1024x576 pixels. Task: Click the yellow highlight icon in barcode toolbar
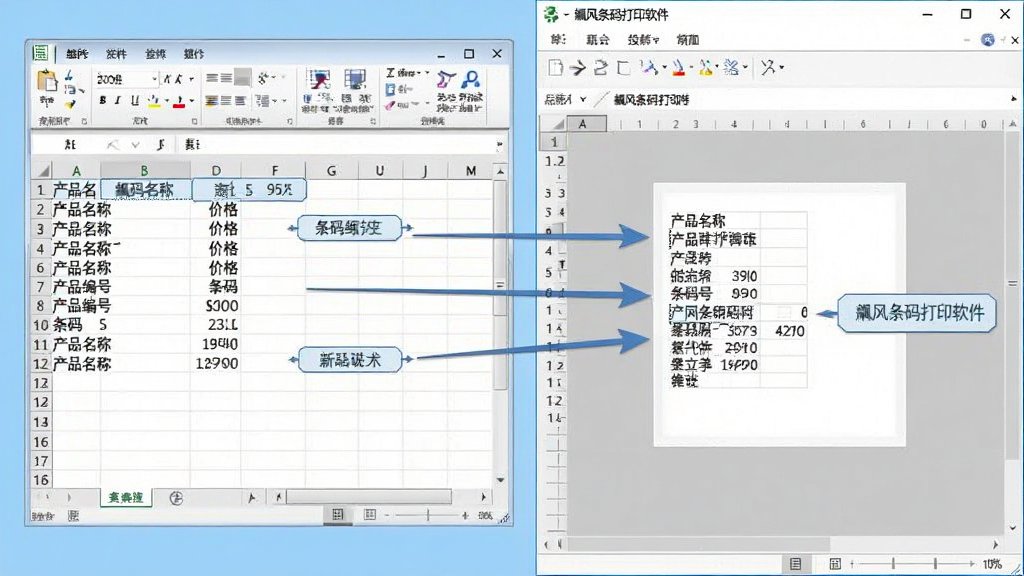click(x=705, y=67)
